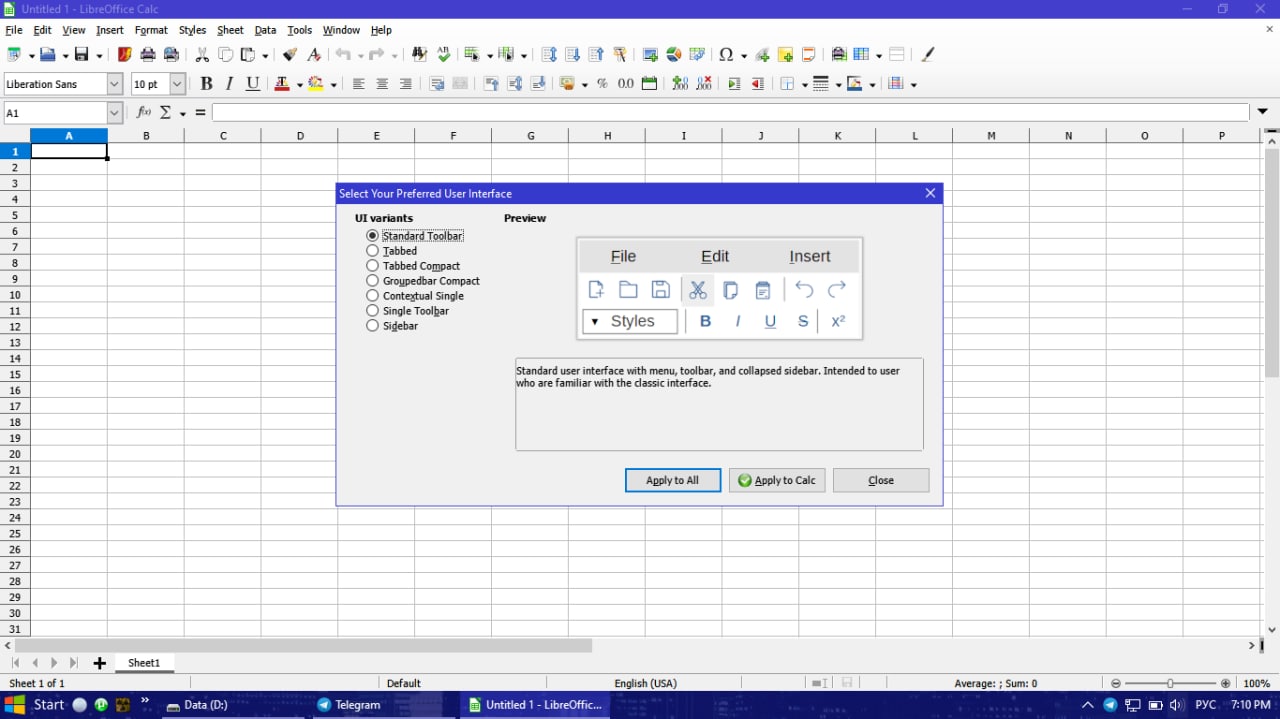1280x719 pixels.
Task: Click the zoom slider in status bar
Action: [x=1170, y=683]
